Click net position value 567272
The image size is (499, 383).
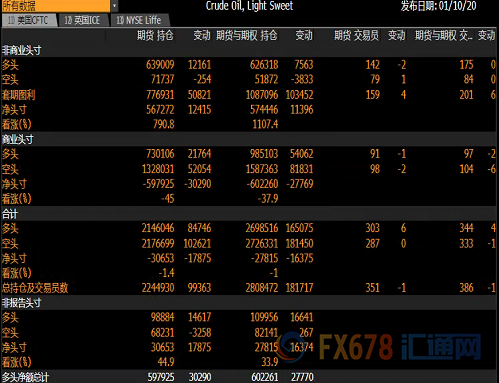point(160,110)
